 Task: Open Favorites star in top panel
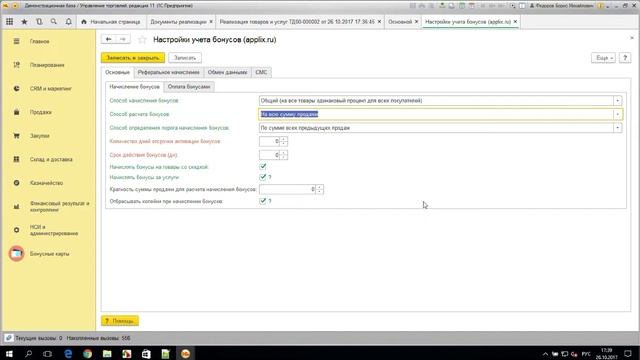coord(24,22)
